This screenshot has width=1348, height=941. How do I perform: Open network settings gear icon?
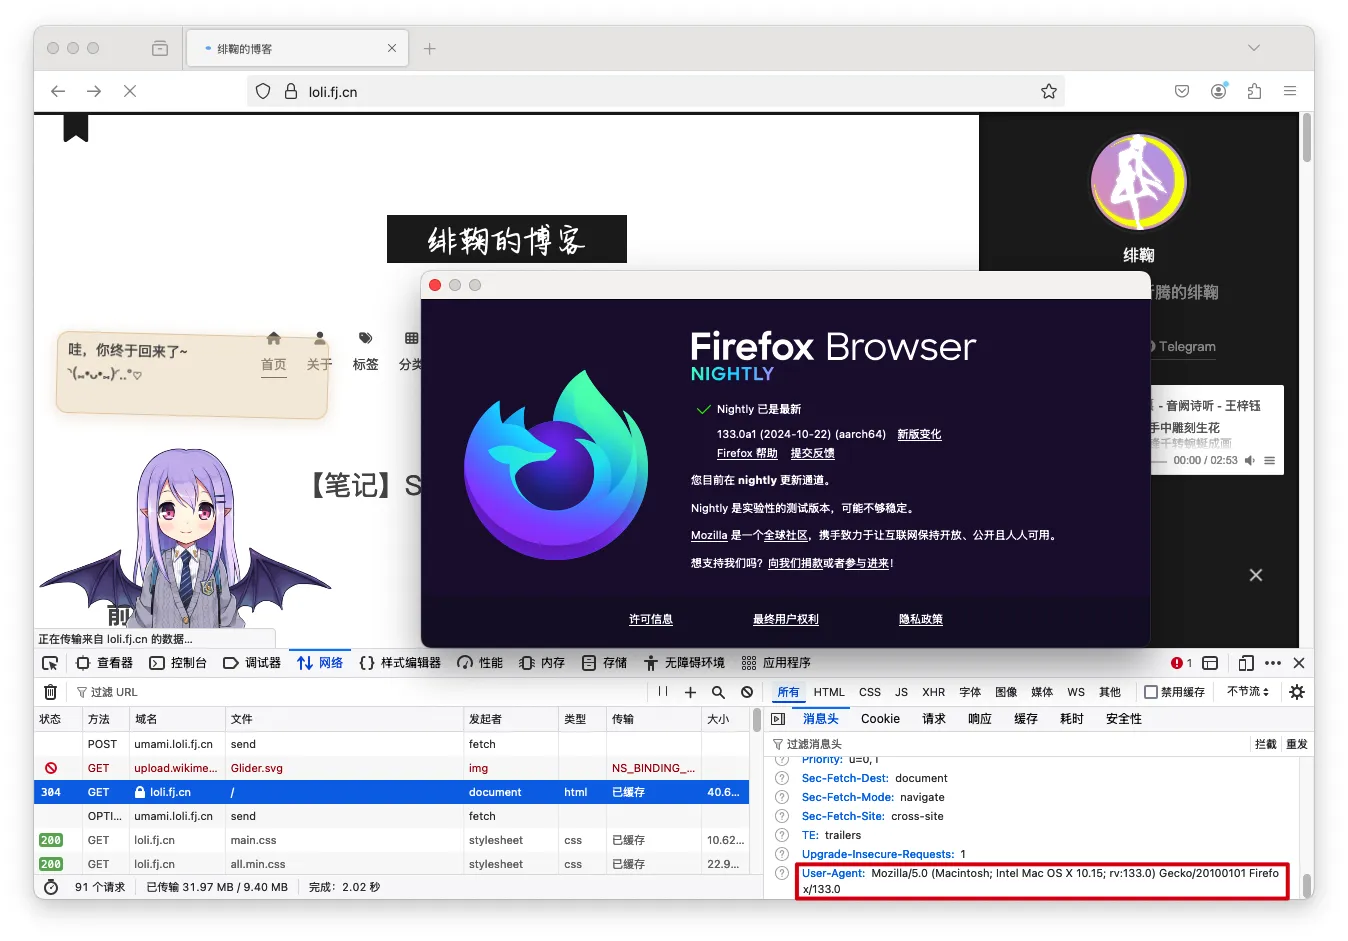tap(1297, 692)
